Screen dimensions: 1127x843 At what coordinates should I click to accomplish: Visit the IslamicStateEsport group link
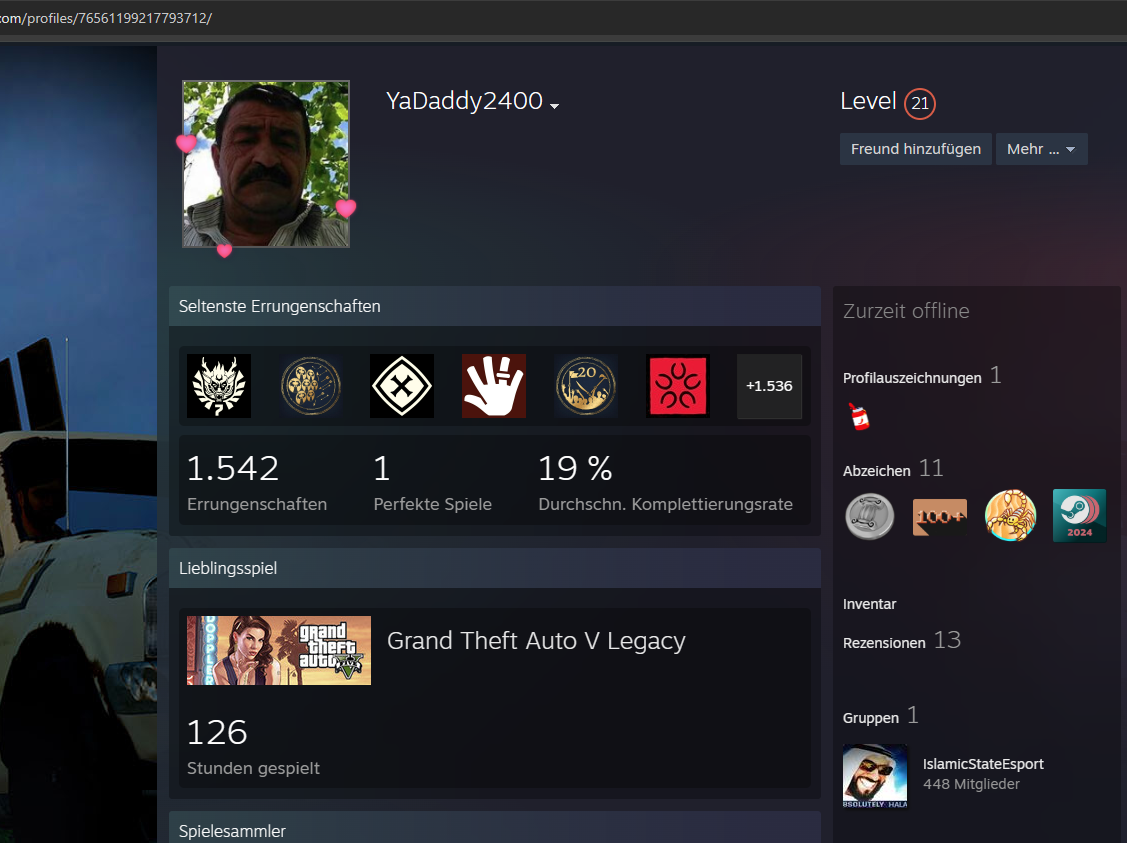pos(982,764)
